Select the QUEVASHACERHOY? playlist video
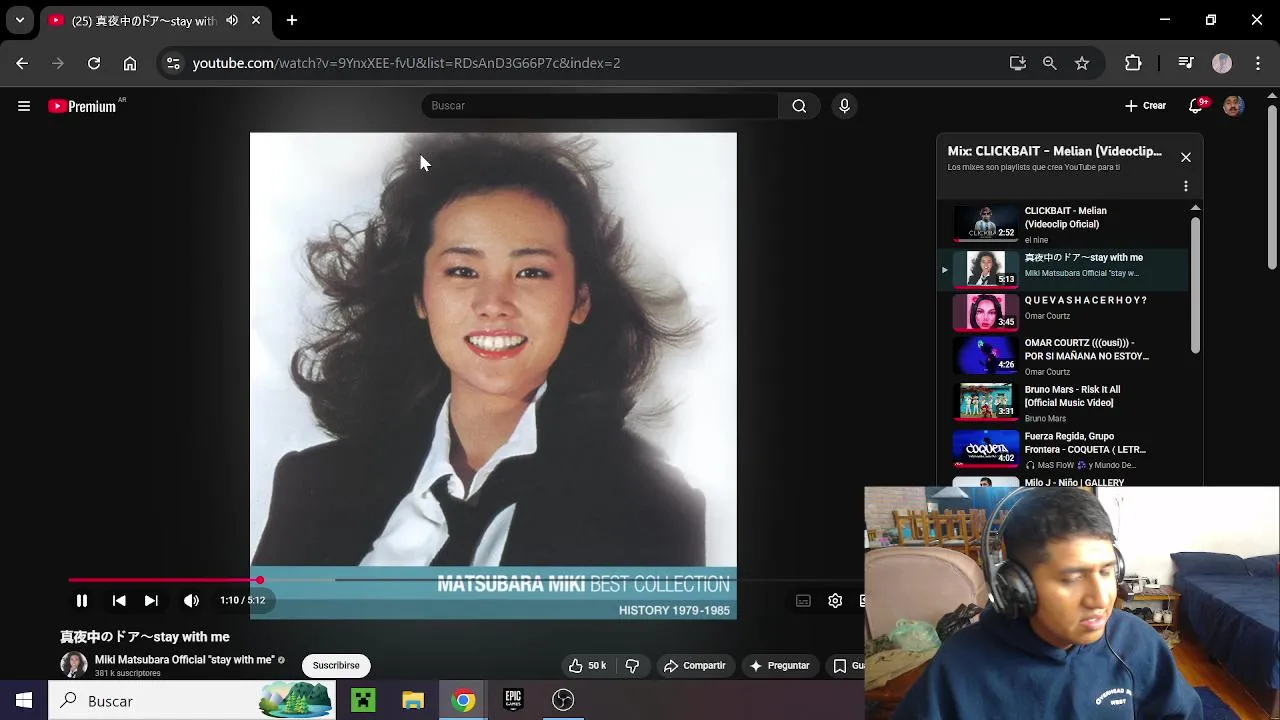This screenshot has height=720, width=1280. pyautogui.click(x=1063, y=311)
